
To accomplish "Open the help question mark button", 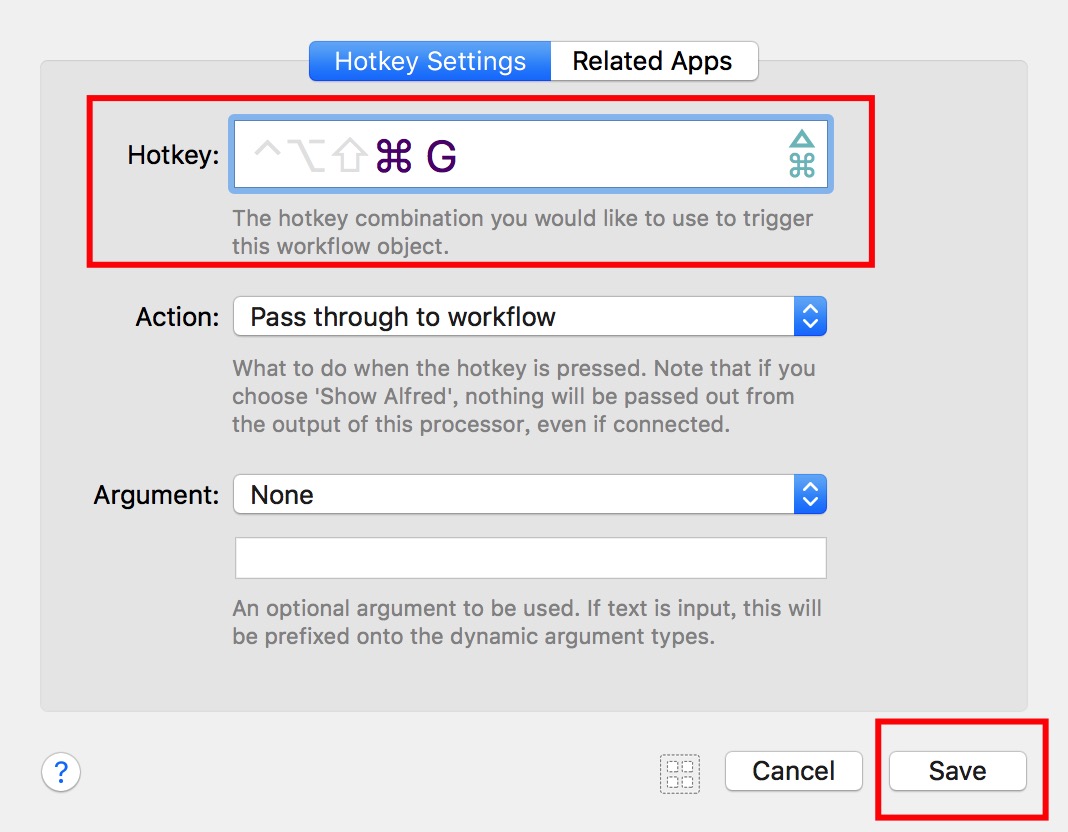I will click(61, 772).
